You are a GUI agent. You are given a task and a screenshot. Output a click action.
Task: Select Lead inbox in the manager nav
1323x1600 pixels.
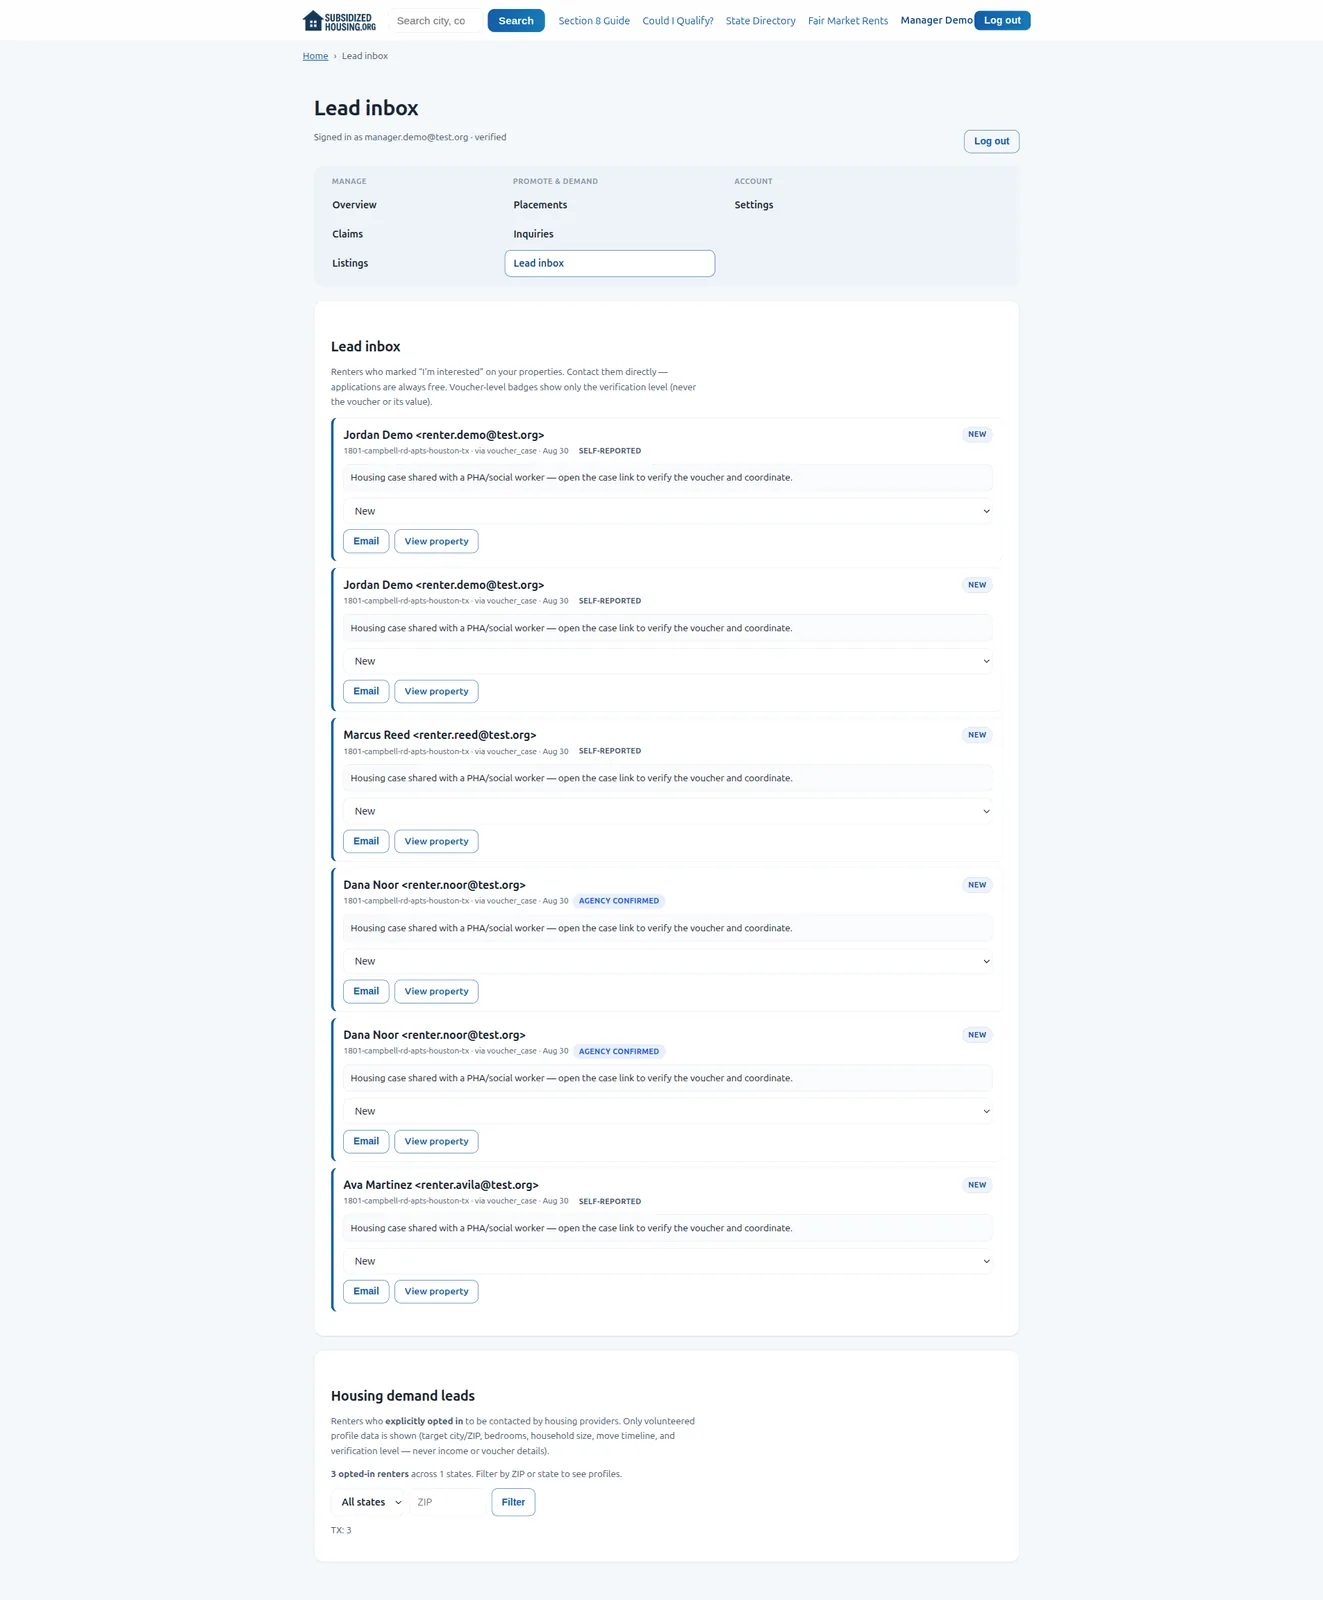(609, 263)
